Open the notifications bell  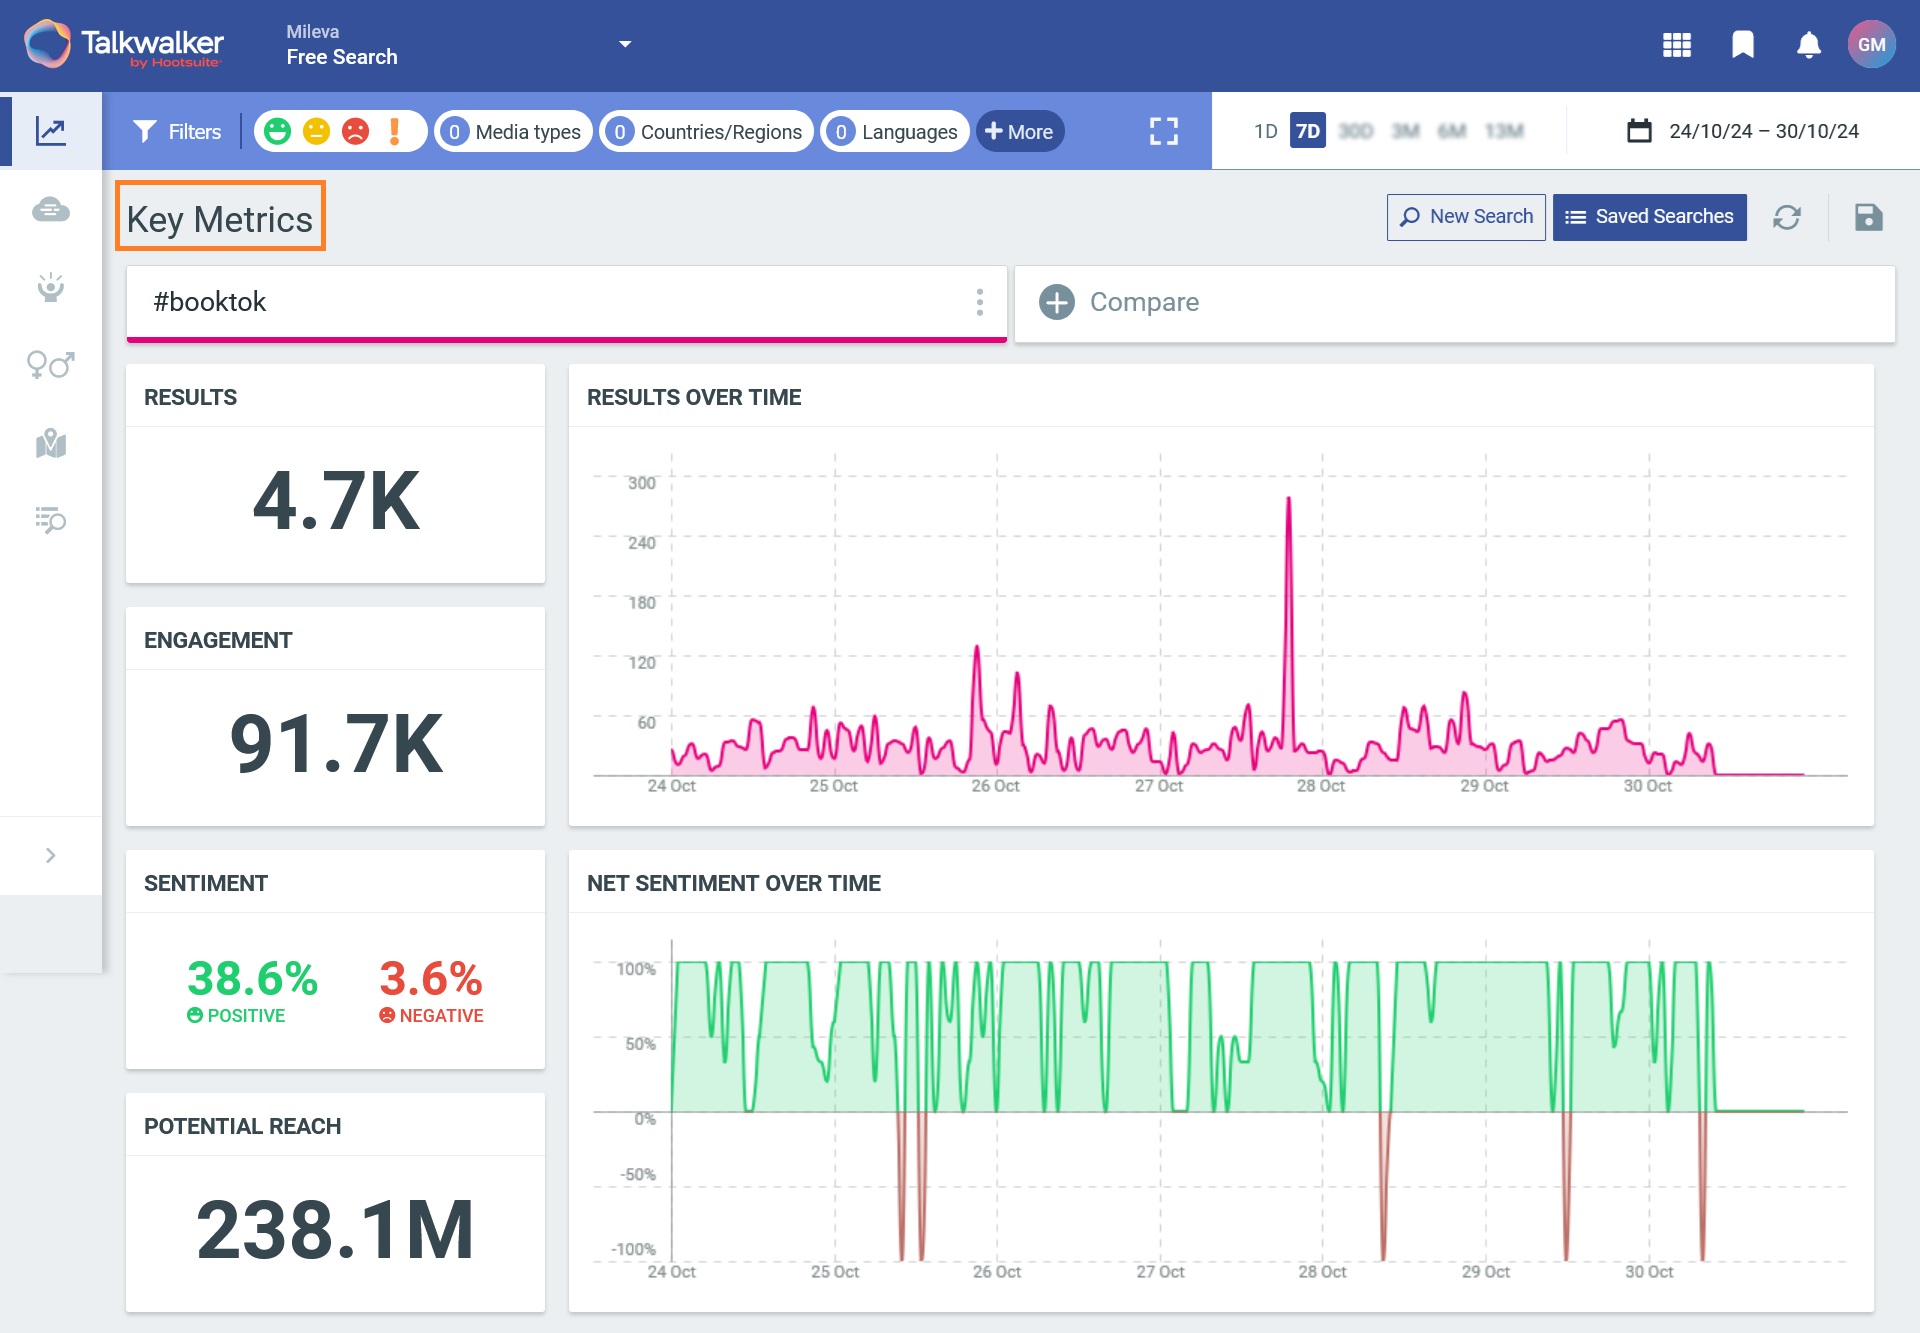point(1808,45)
